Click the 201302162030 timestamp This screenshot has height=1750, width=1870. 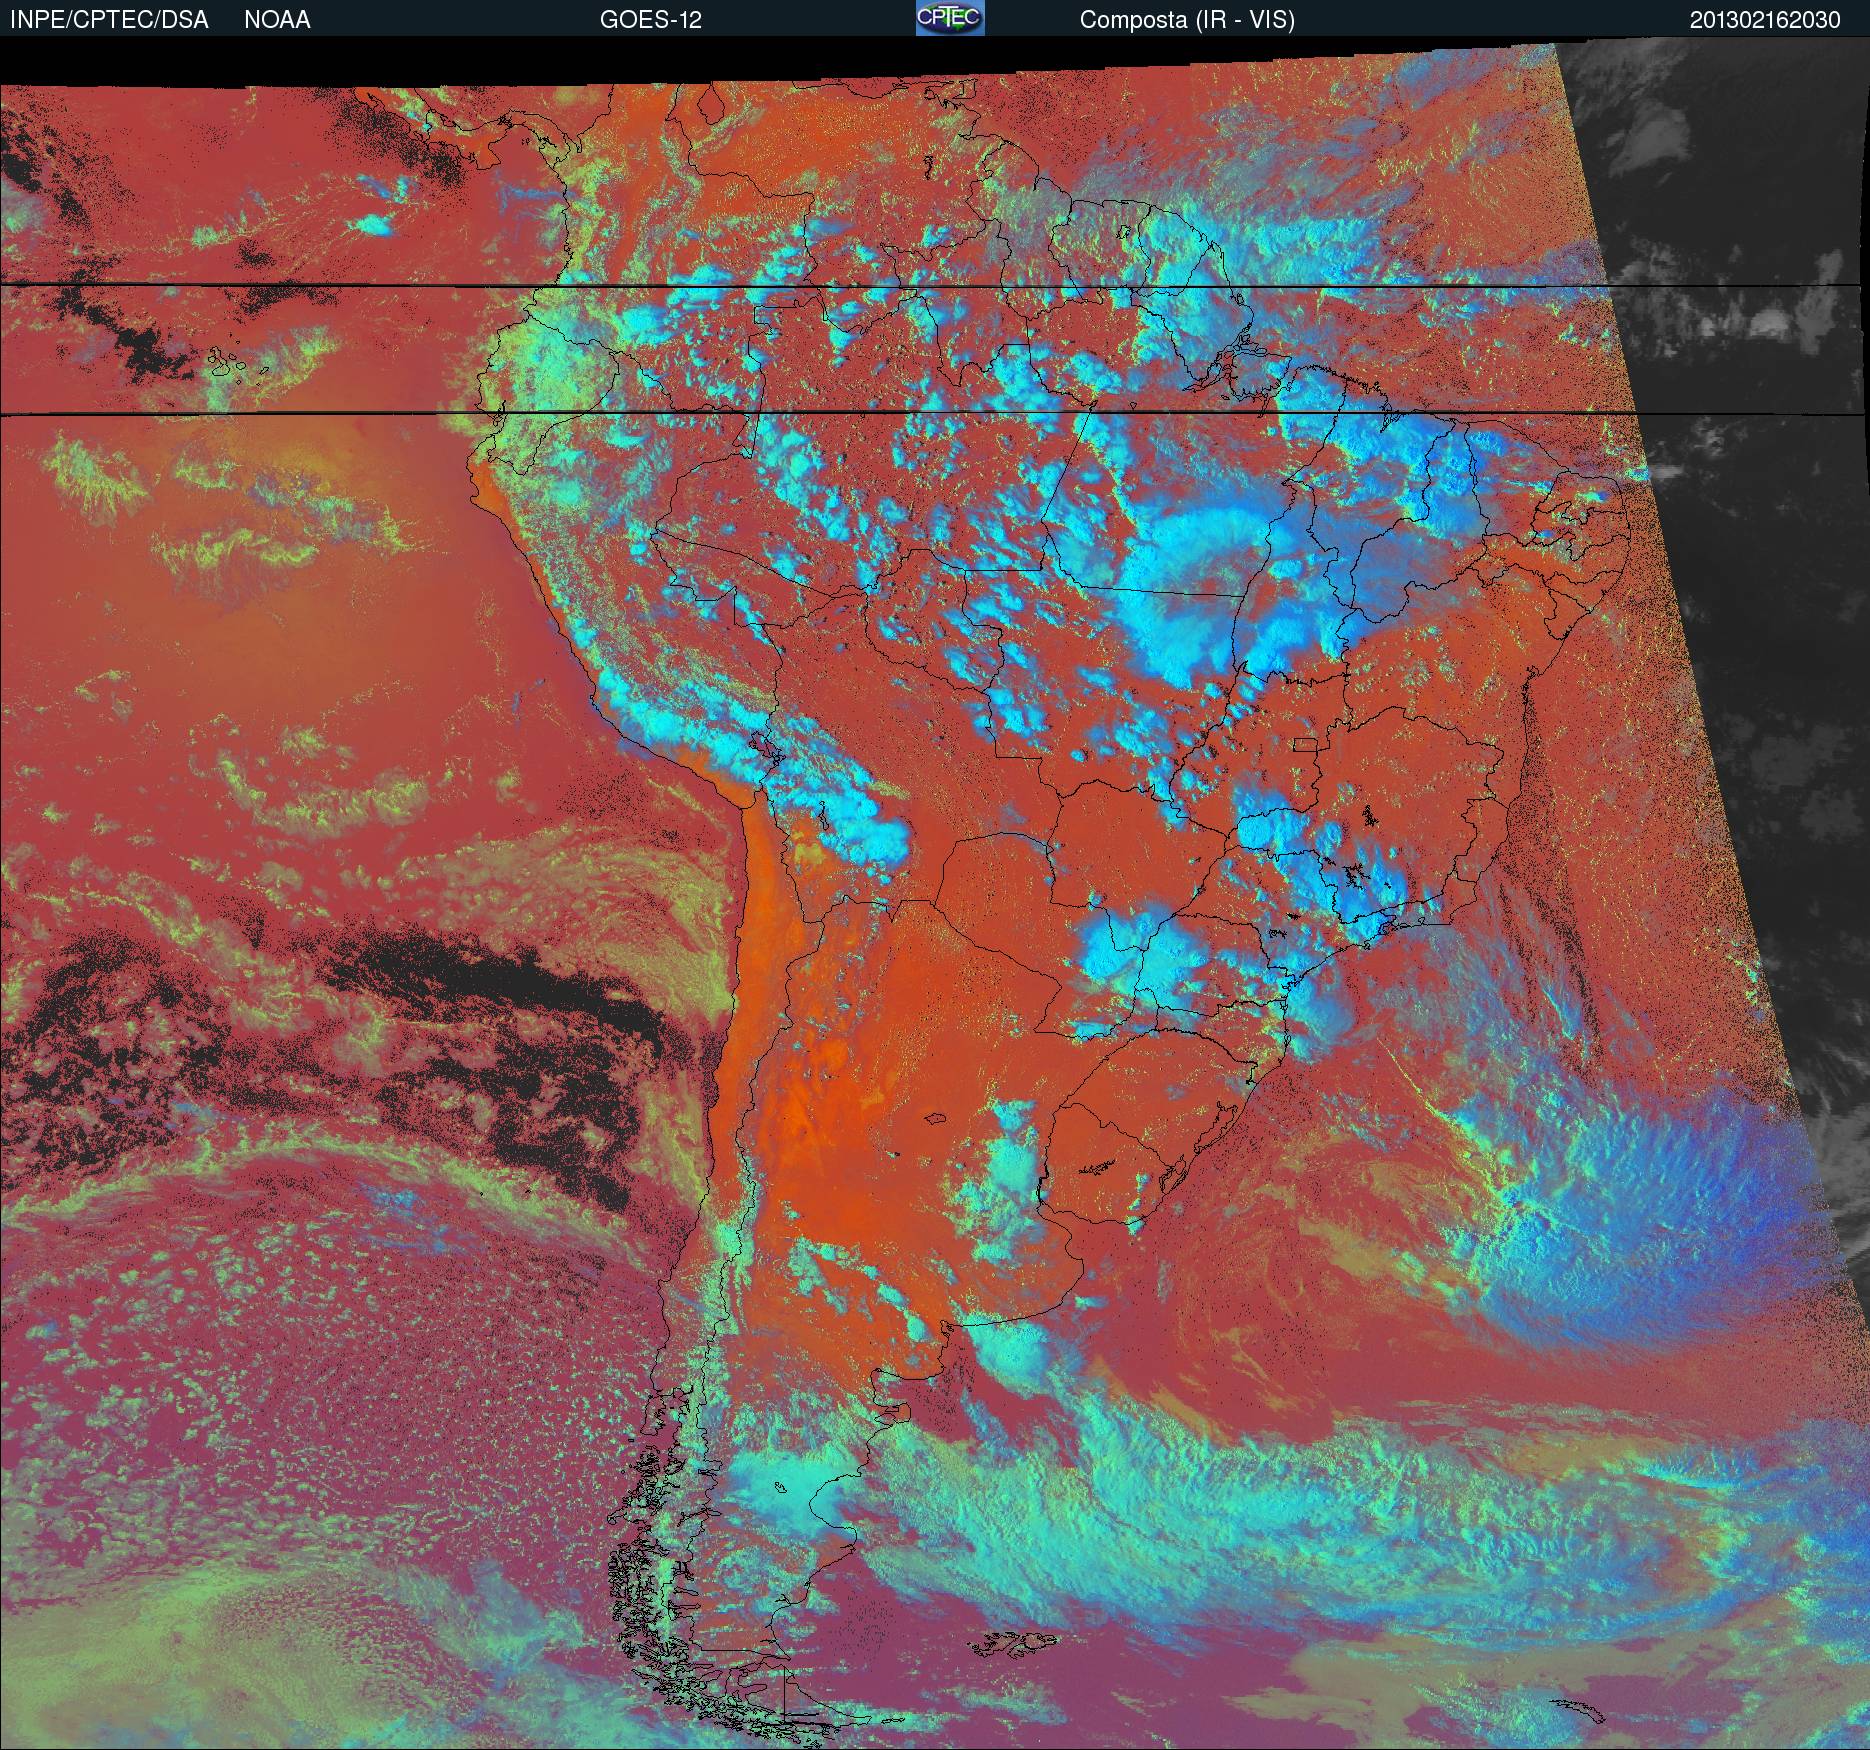coord(1765,20)
